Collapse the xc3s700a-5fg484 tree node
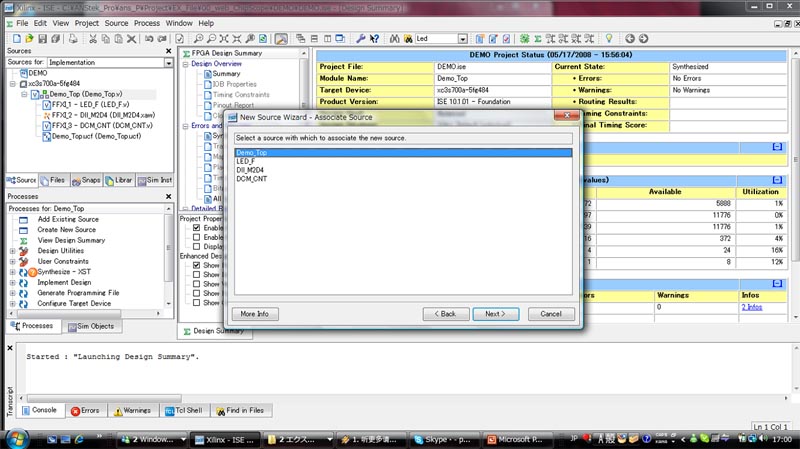 coord(13,84)
